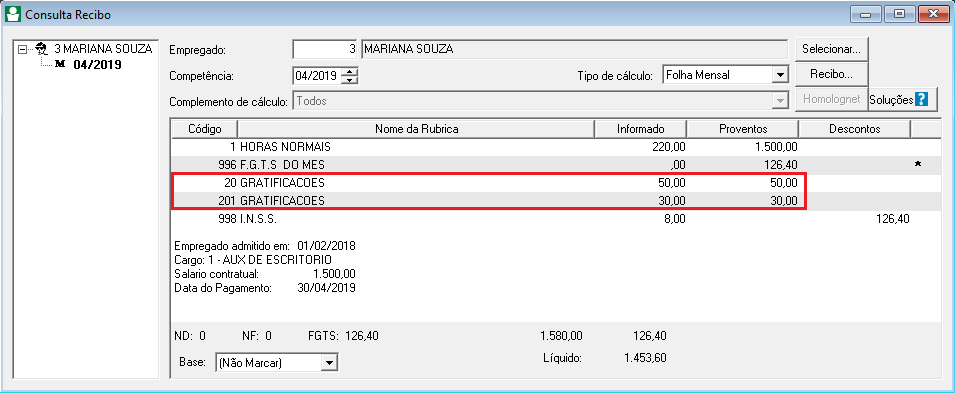The image size is (955, 393).
Task: Select the 998 I.N.S.S. row
Action: point(557,218)
